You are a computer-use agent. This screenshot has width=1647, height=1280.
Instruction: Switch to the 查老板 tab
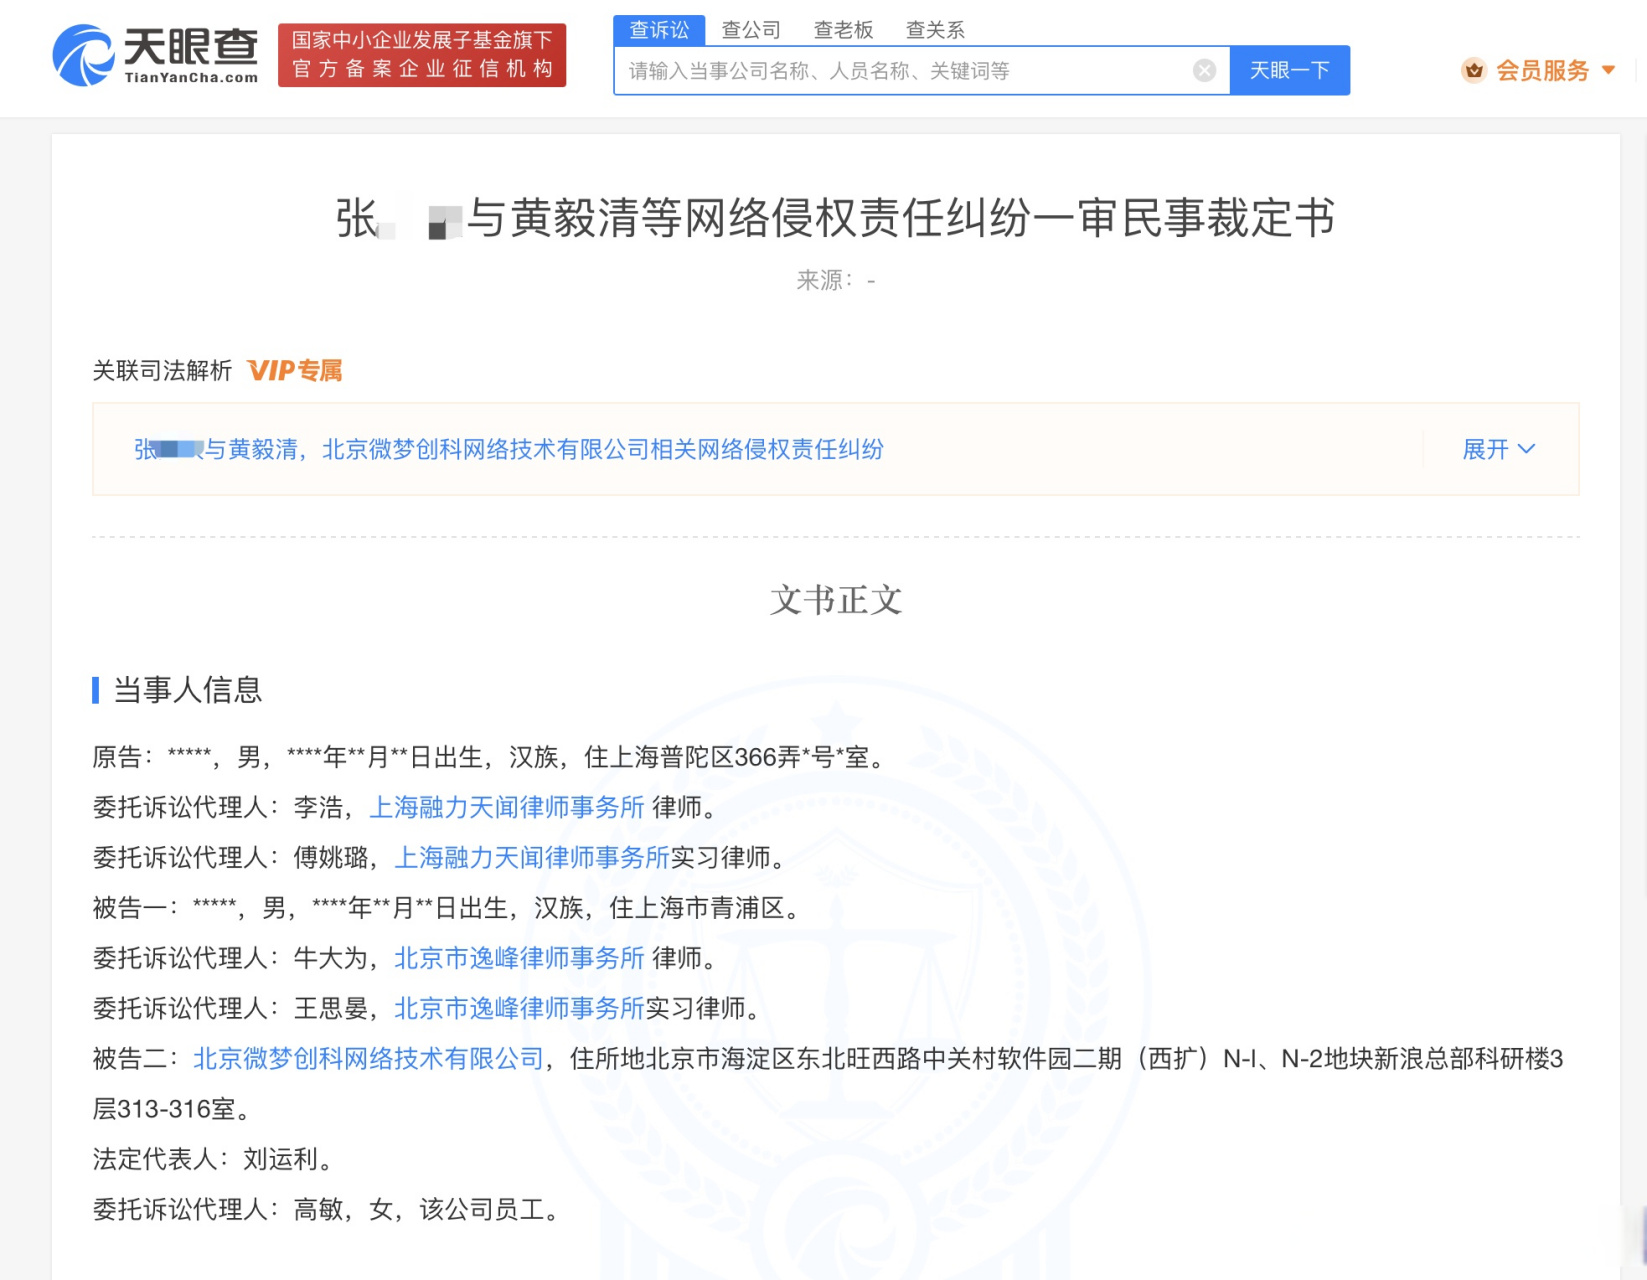(x=843, y=30)
